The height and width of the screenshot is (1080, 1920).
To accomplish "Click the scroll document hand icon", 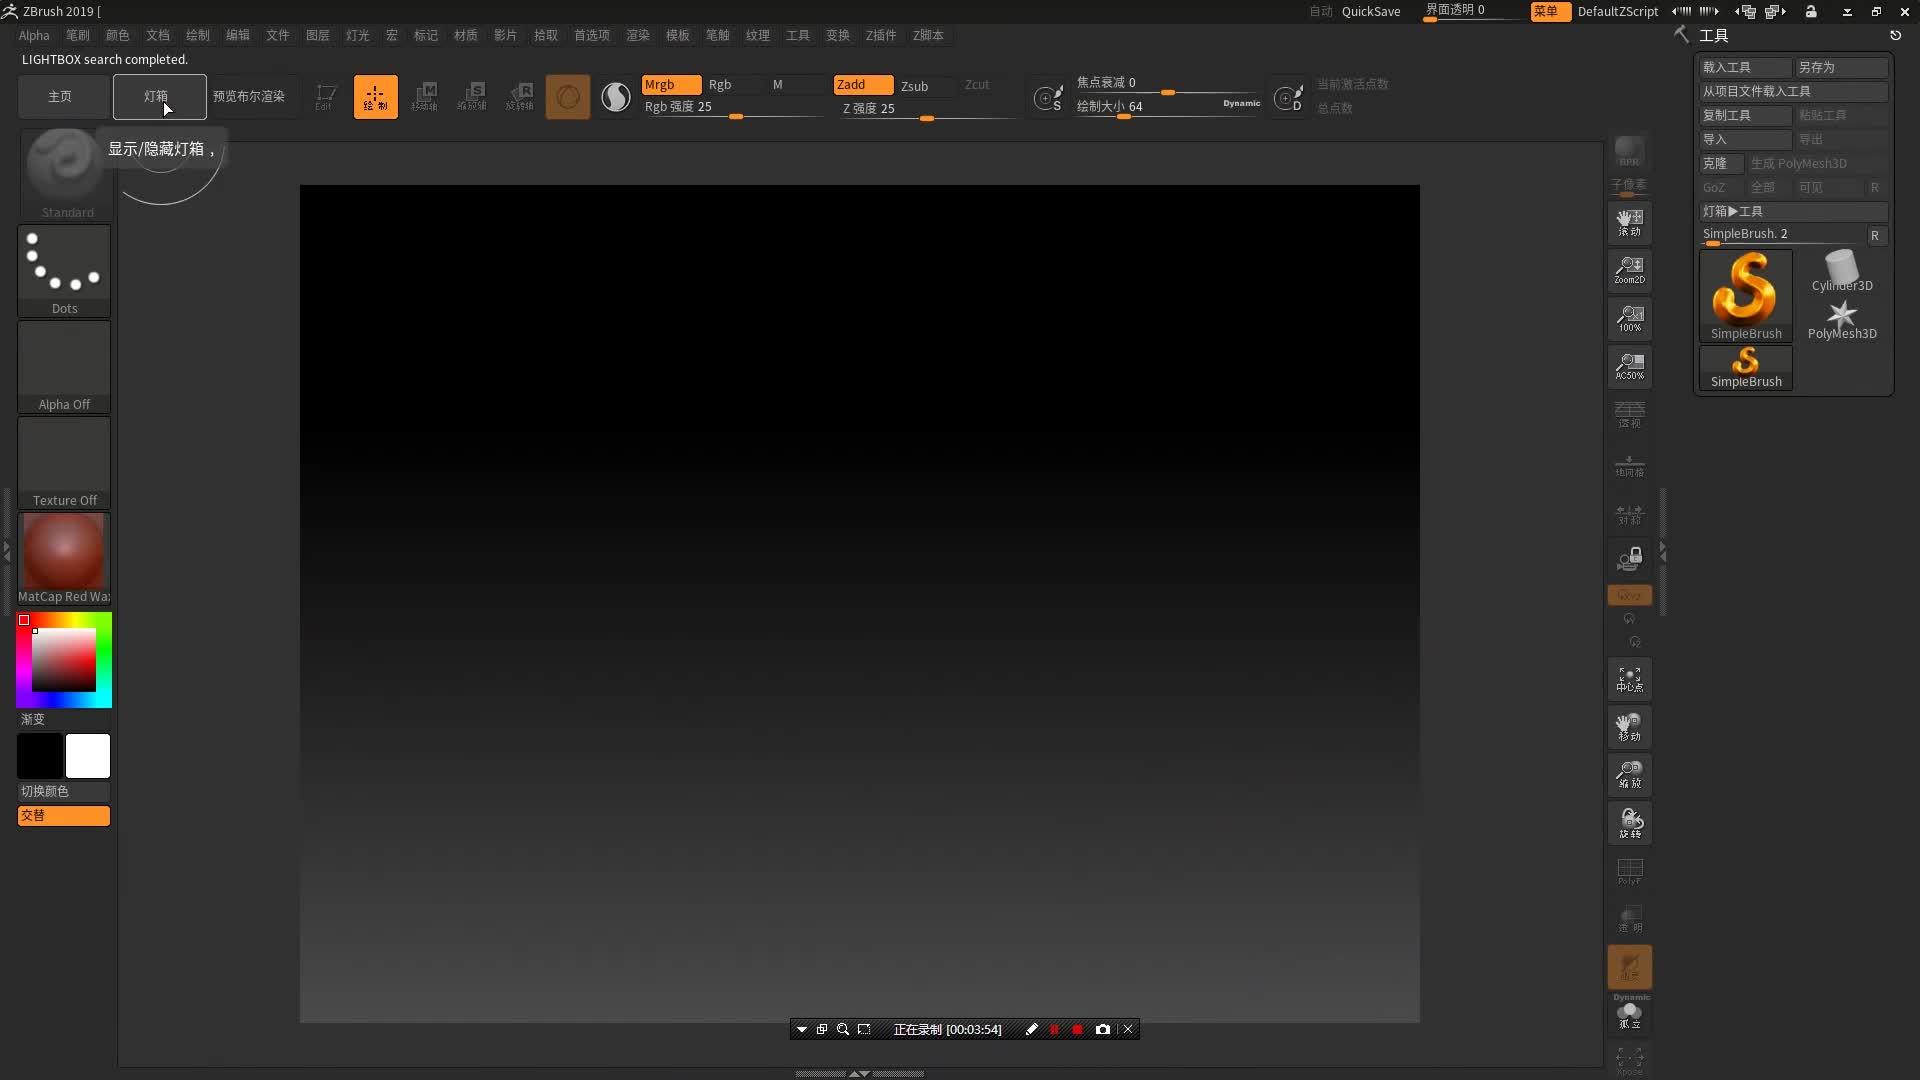I will point(1629,222).
